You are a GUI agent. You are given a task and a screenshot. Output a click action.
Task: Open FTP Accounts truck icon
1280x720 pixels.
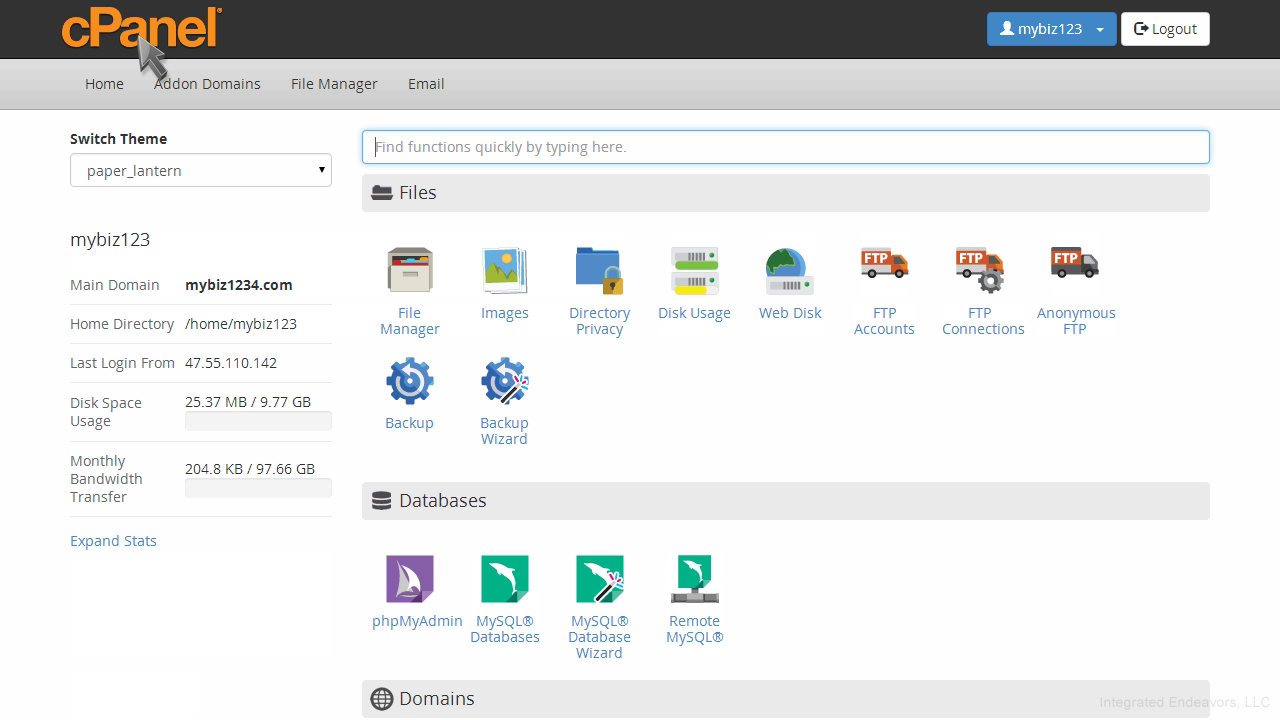point(884,265)
